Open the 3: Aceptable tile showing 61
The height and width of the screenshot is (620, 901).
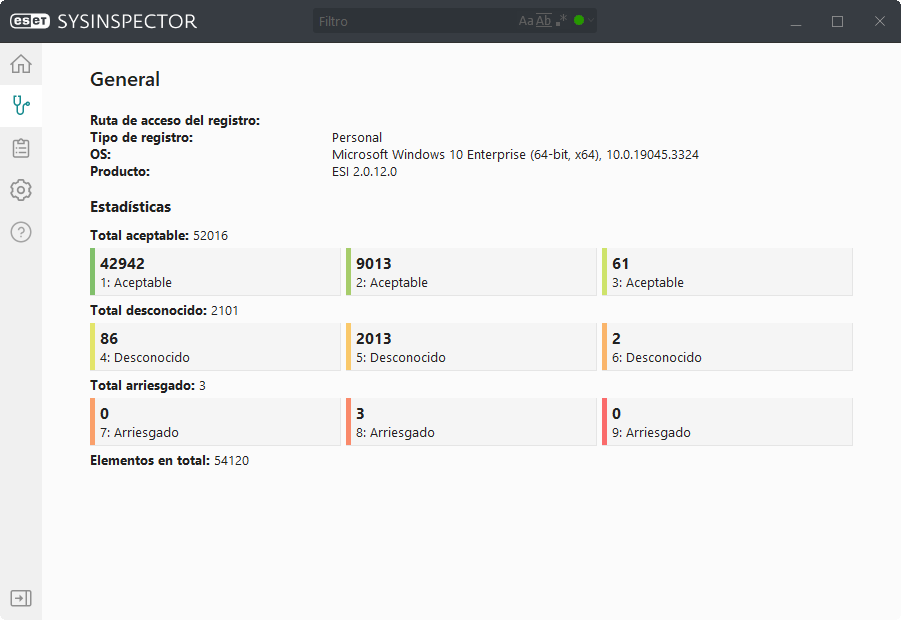[x=727, y=272]
